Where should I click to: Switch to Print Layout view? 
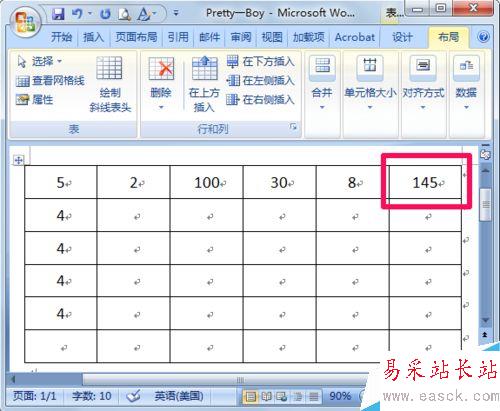[x=251, y=397]
